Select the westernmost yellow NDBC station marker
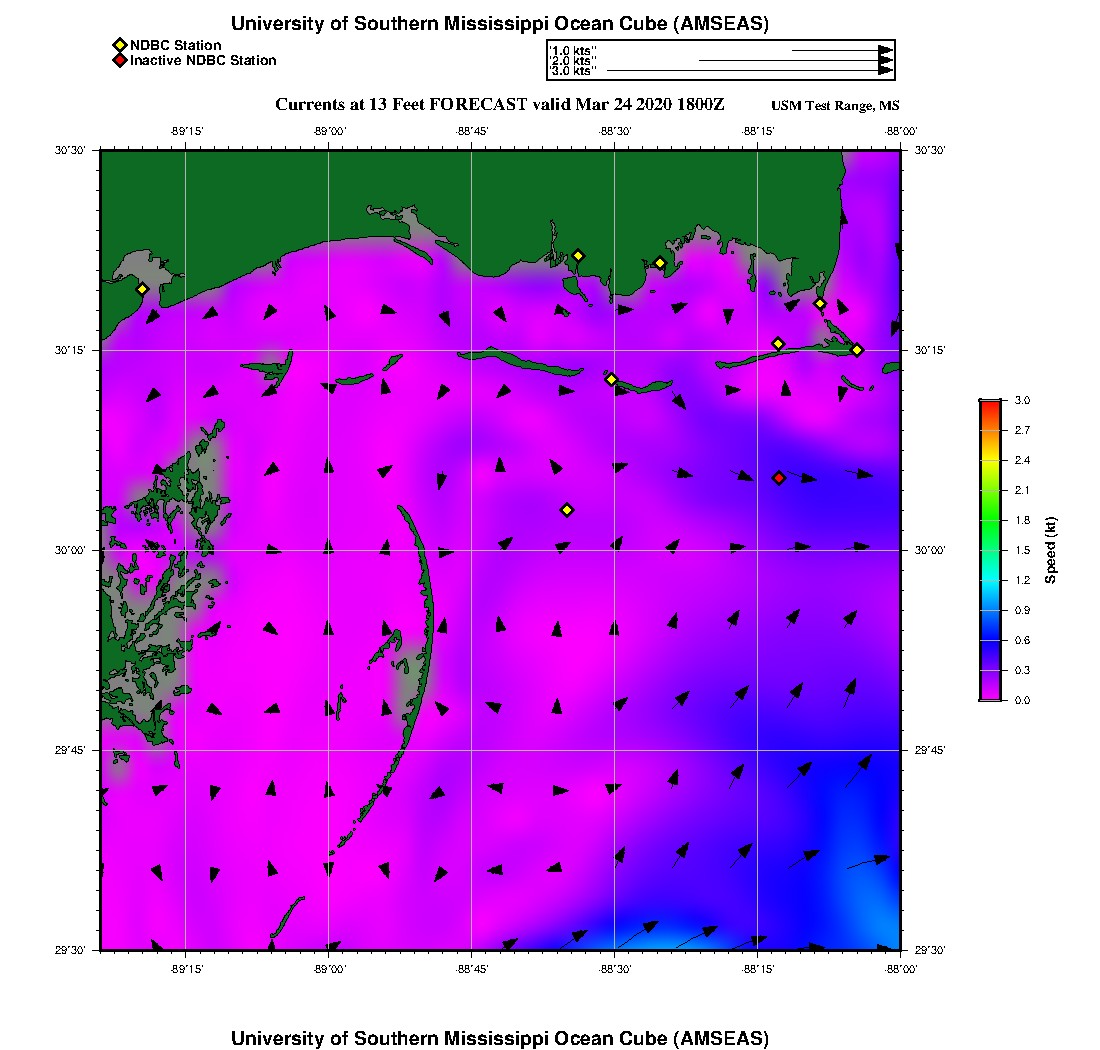The width and height of the screenshot is (1100, 1050). 142,289
